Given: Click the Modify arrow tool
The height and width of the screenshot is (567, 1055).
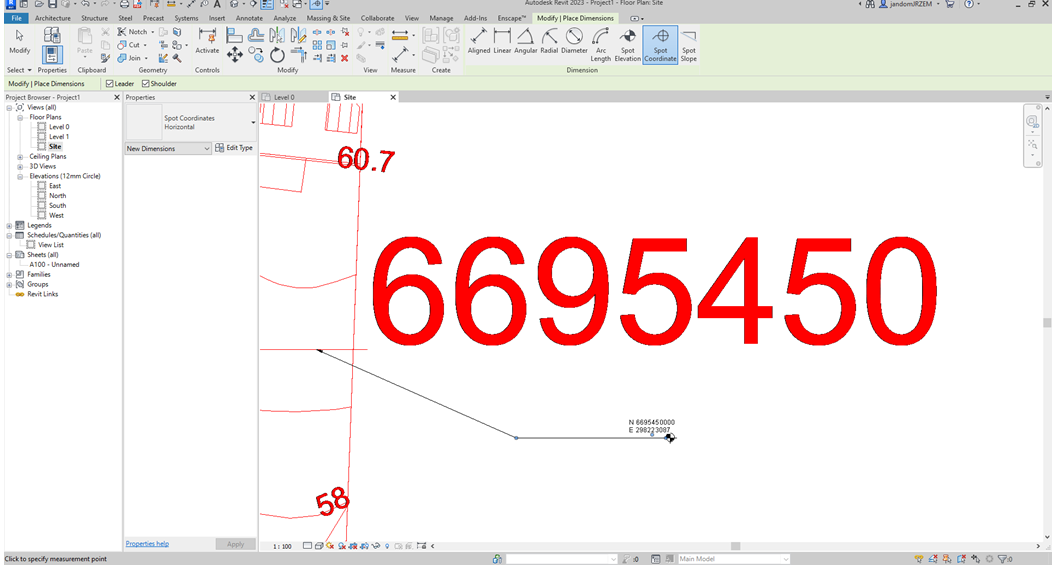Looking at the screenshot, I should [x=20, y=42].
